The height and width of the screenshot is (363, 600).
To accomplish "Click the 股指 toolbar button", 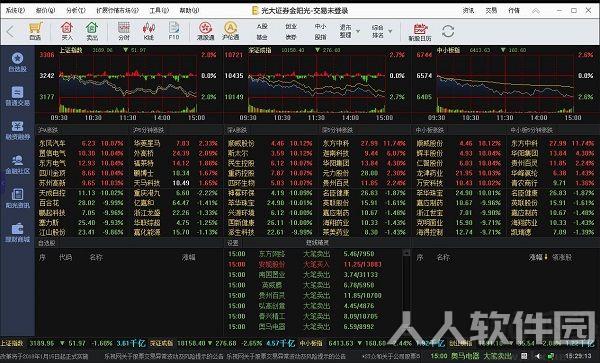I will coord(320,37).
